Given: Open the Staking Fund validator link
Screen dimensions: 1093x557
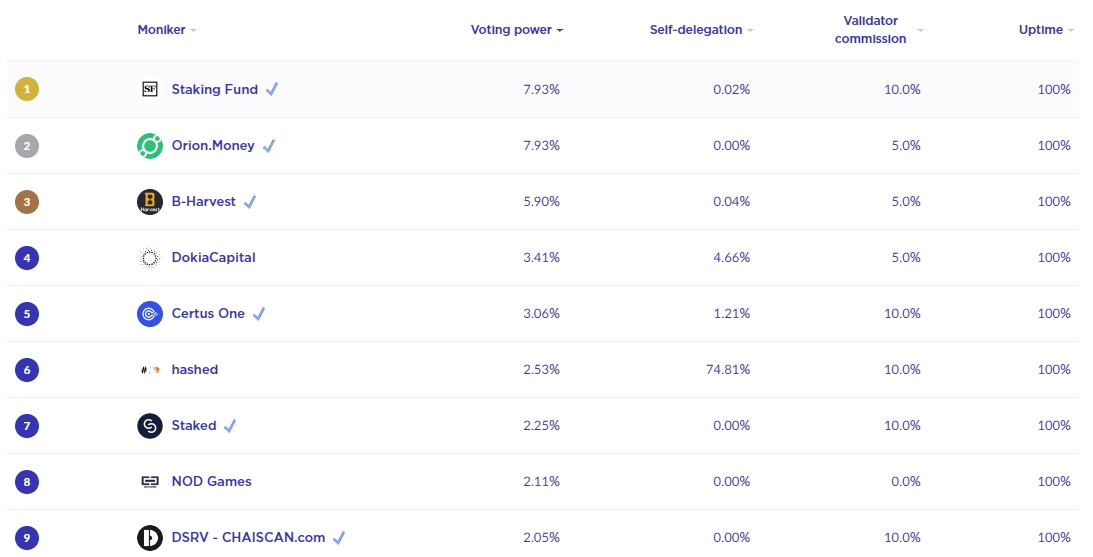Looking at the screenshot, I should [x=214, y=89].
